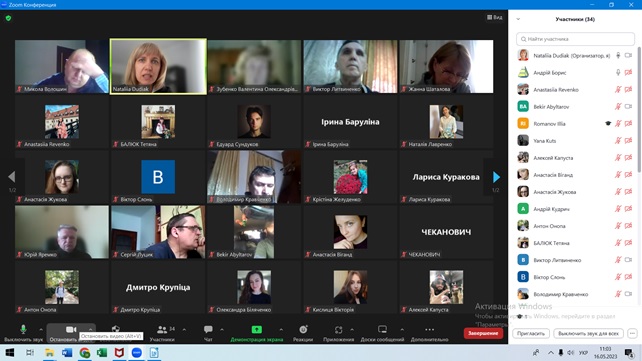Collapse the participants panel header chevron
The height and width of the screenshot is (361, 642).
tap(518, 19)
